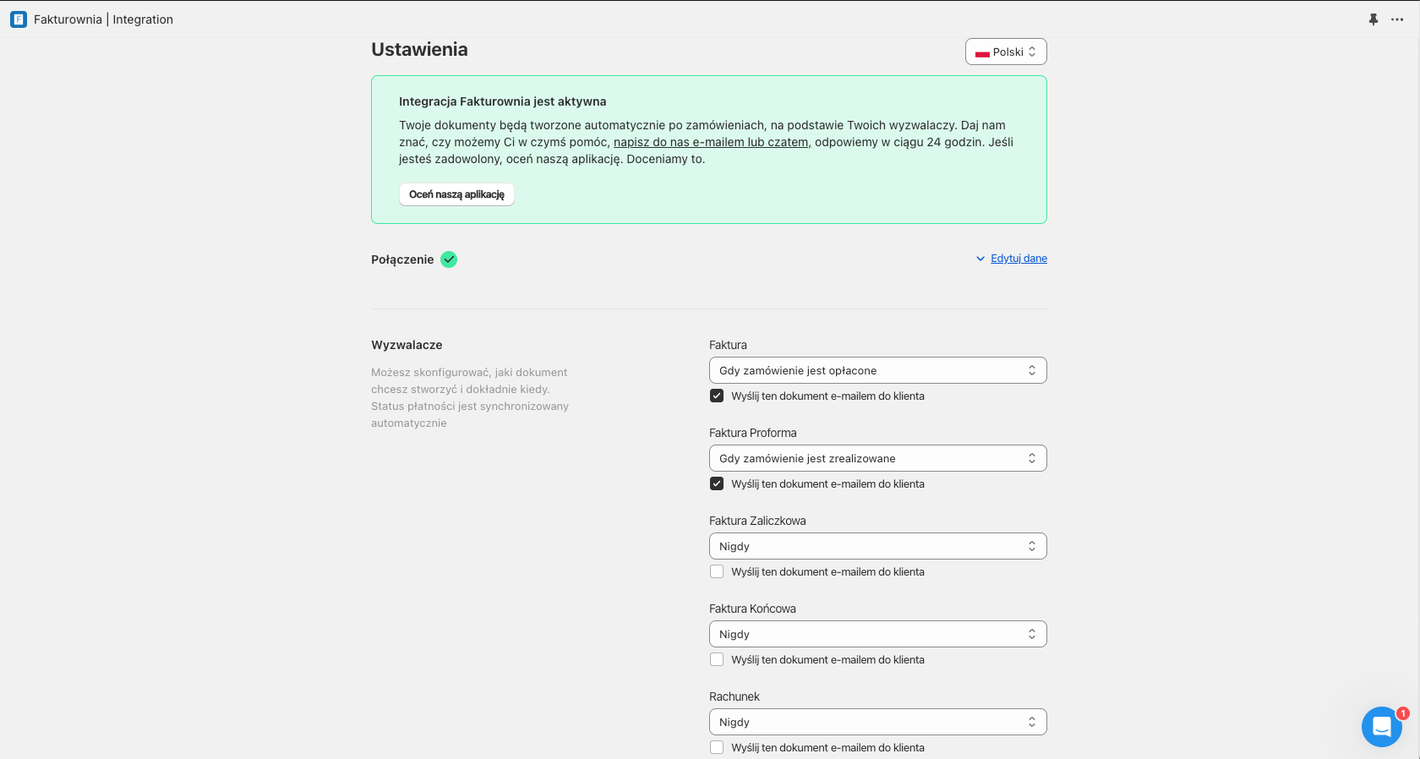Enable email sending for Faktura Końcowa
The image size is (1420, 759).
pos(717,660)
